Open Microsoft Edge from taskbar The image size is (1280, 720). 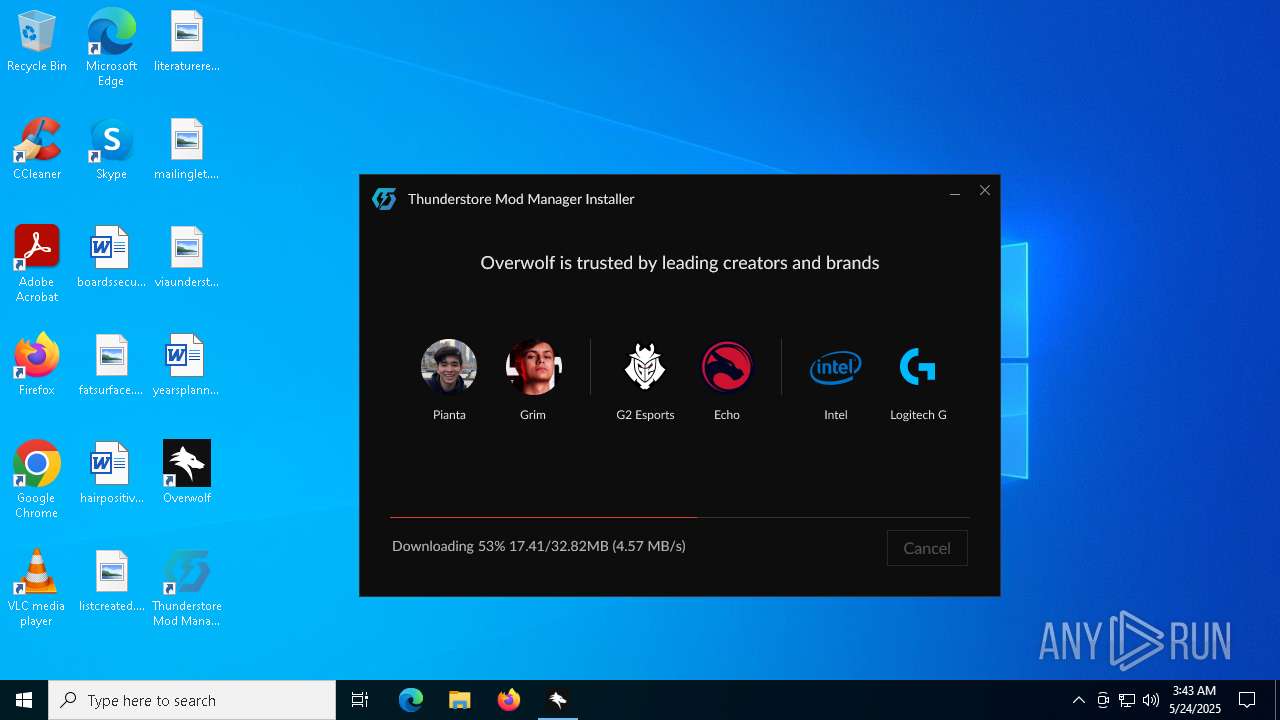pyautogui.click(x=411, y=700)
